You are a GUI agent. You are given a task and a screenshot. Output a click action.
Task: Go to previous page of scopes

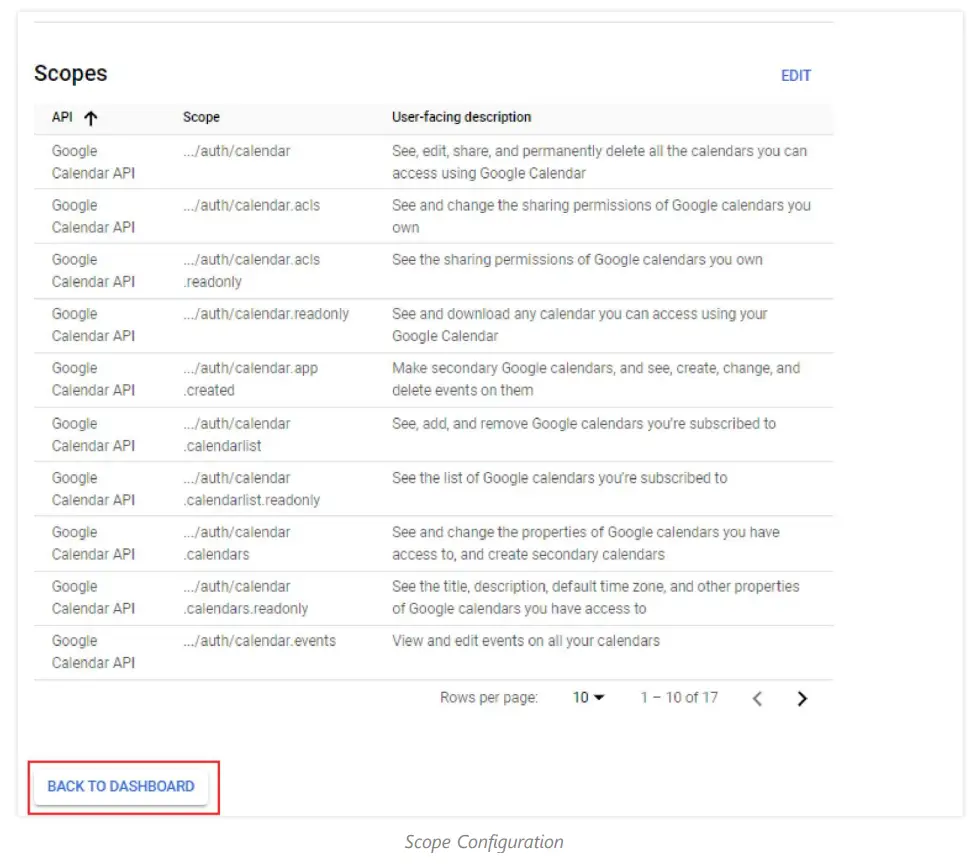point(757,698)
